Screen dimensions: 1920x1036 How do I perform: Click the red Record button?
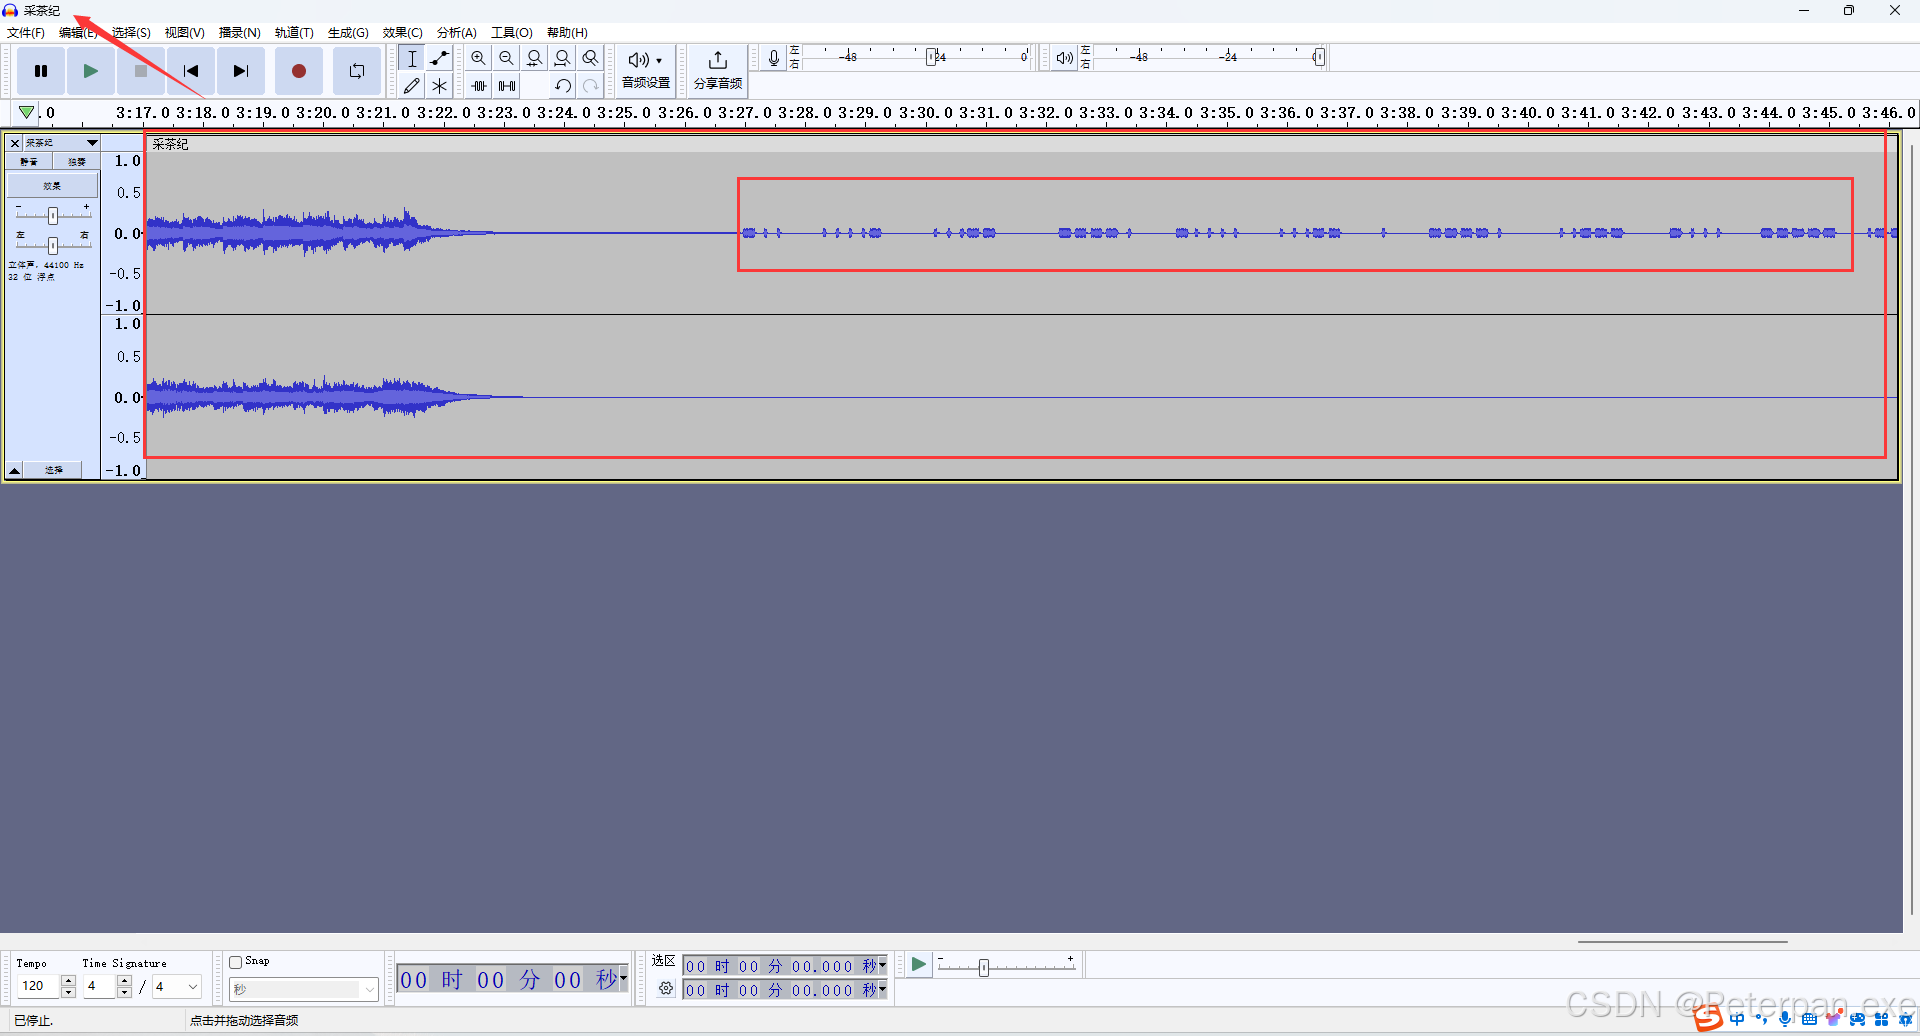coord(299,71)
